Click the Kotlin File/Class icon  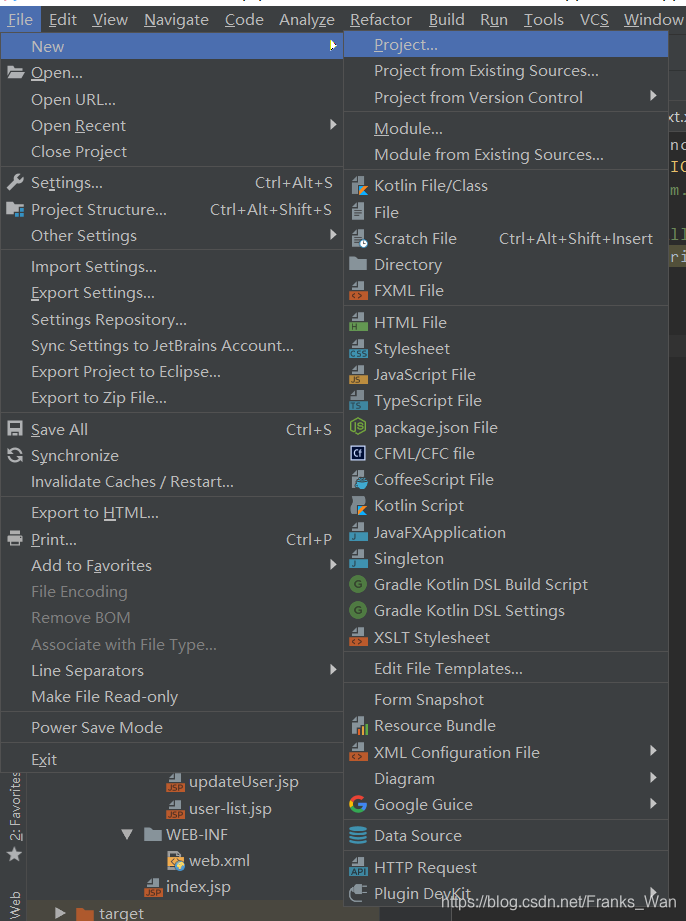click(358, 186)
